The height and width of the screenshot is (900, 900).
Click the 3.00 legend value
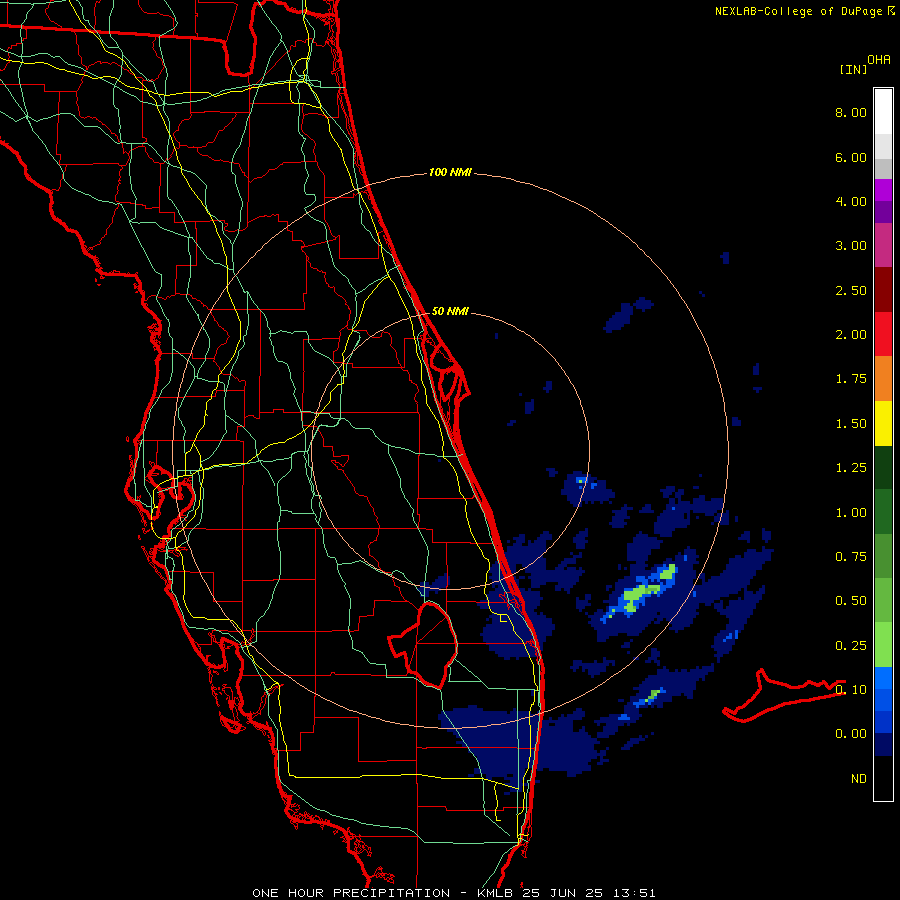point(851,246)
